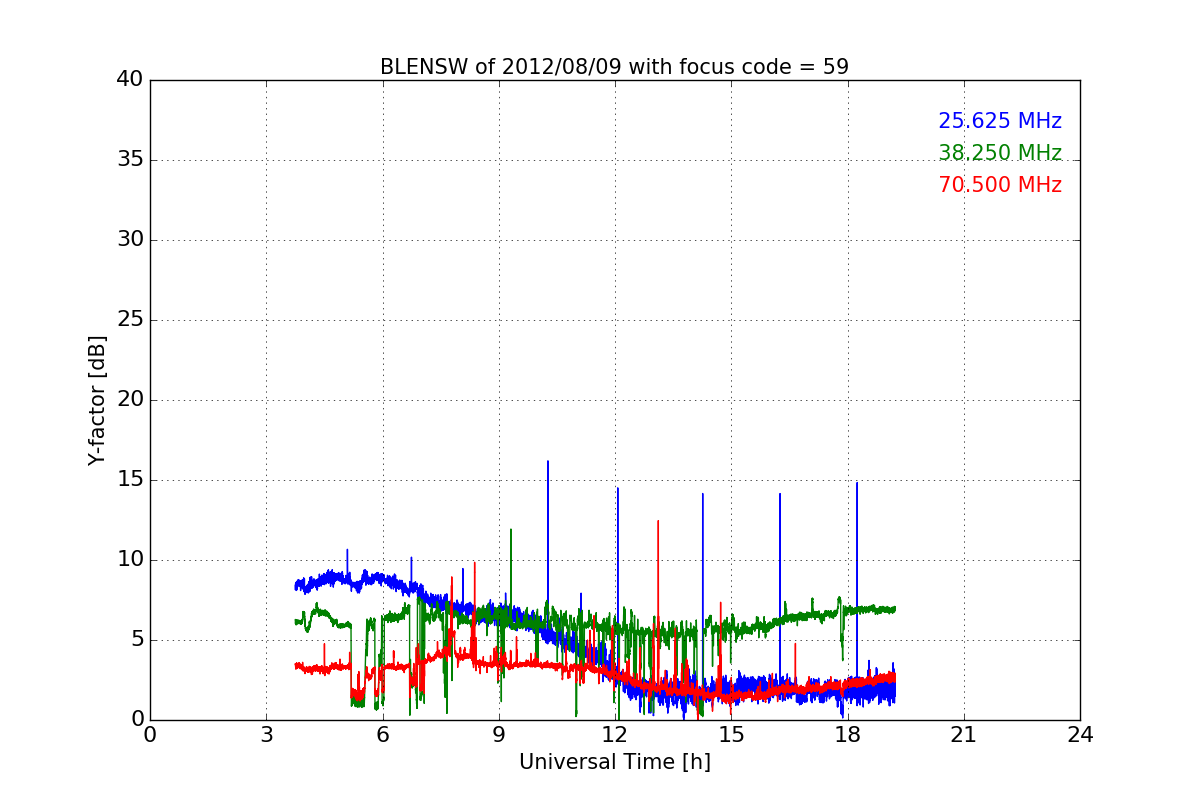The width and height of the screenshot is (1200, 800).
Task: Select the 38.250 MHz legend label
Action: (x=1000, y=153)
